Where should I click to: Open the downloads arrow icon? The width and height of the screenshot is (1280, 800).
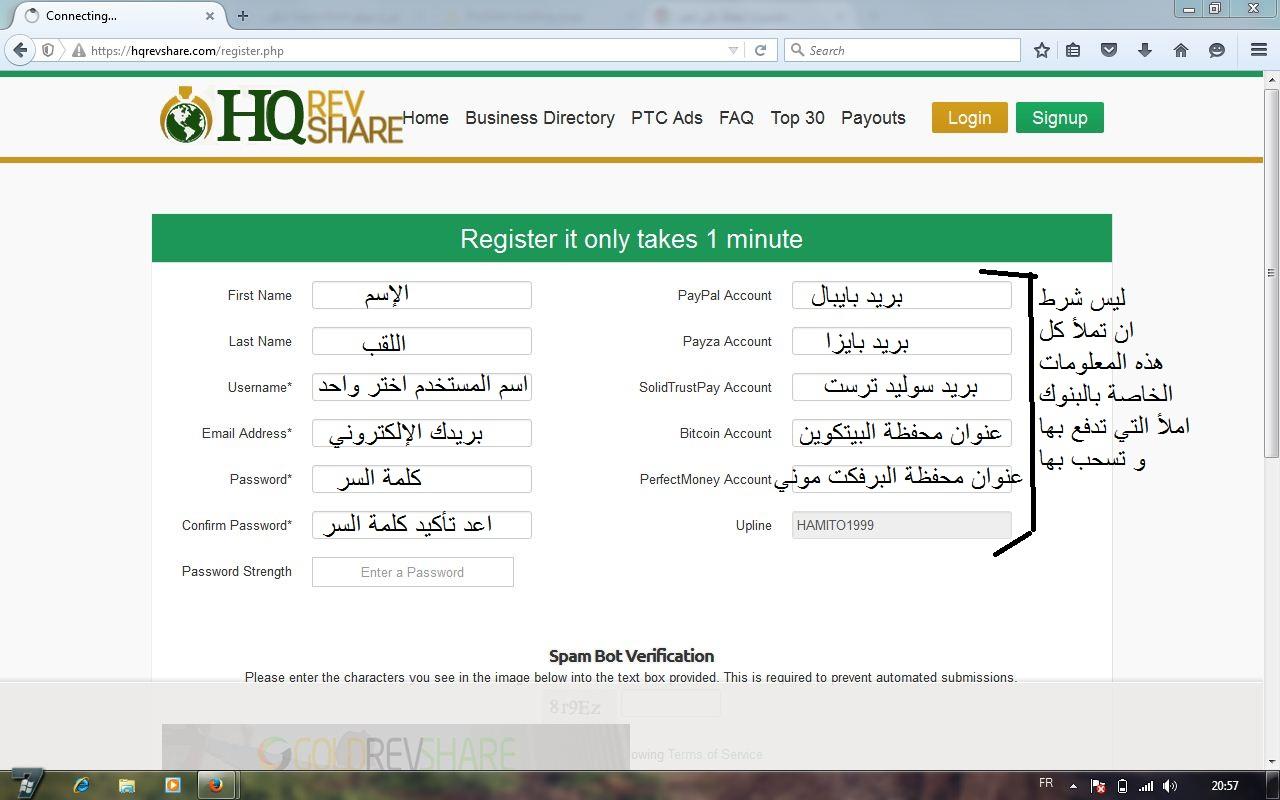click(1145, 50)
